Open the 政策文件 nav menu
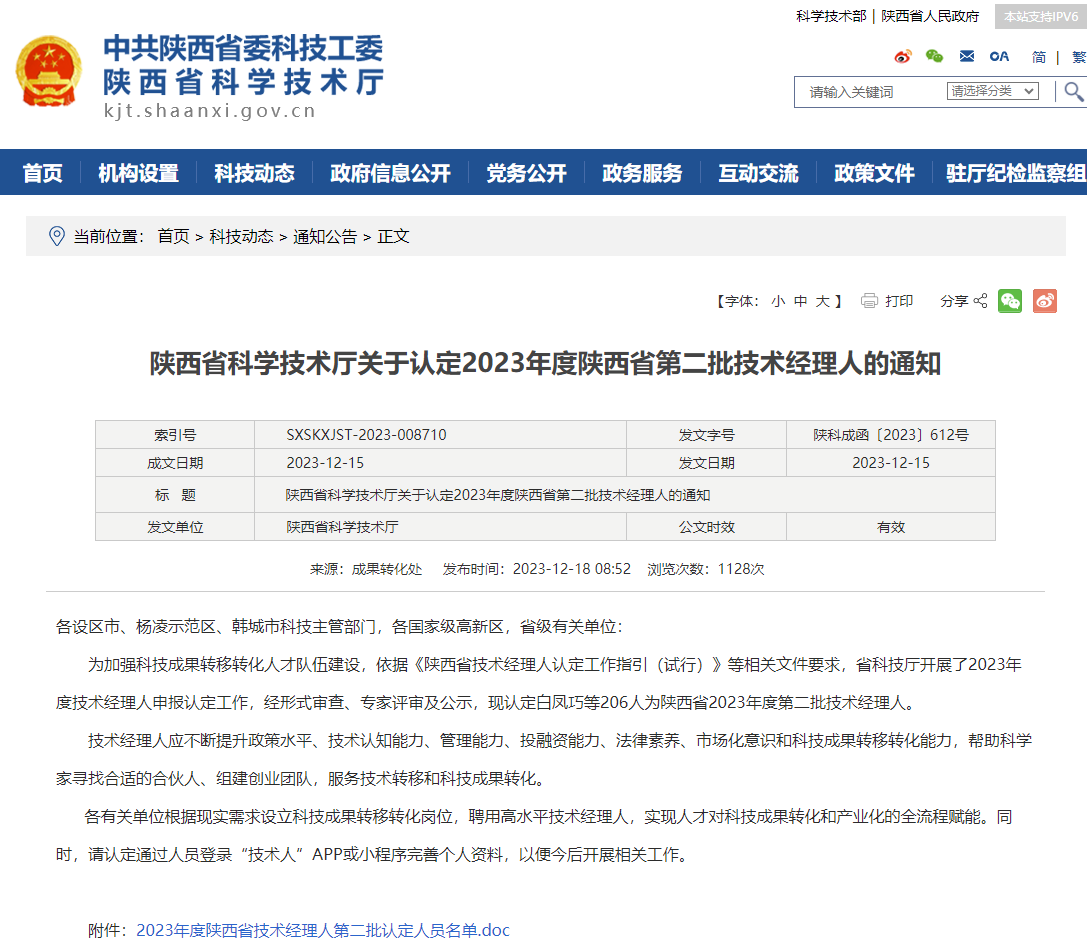Image resolution: width=1087 pixels, height=944 pixels. click(x=874, y=173)
